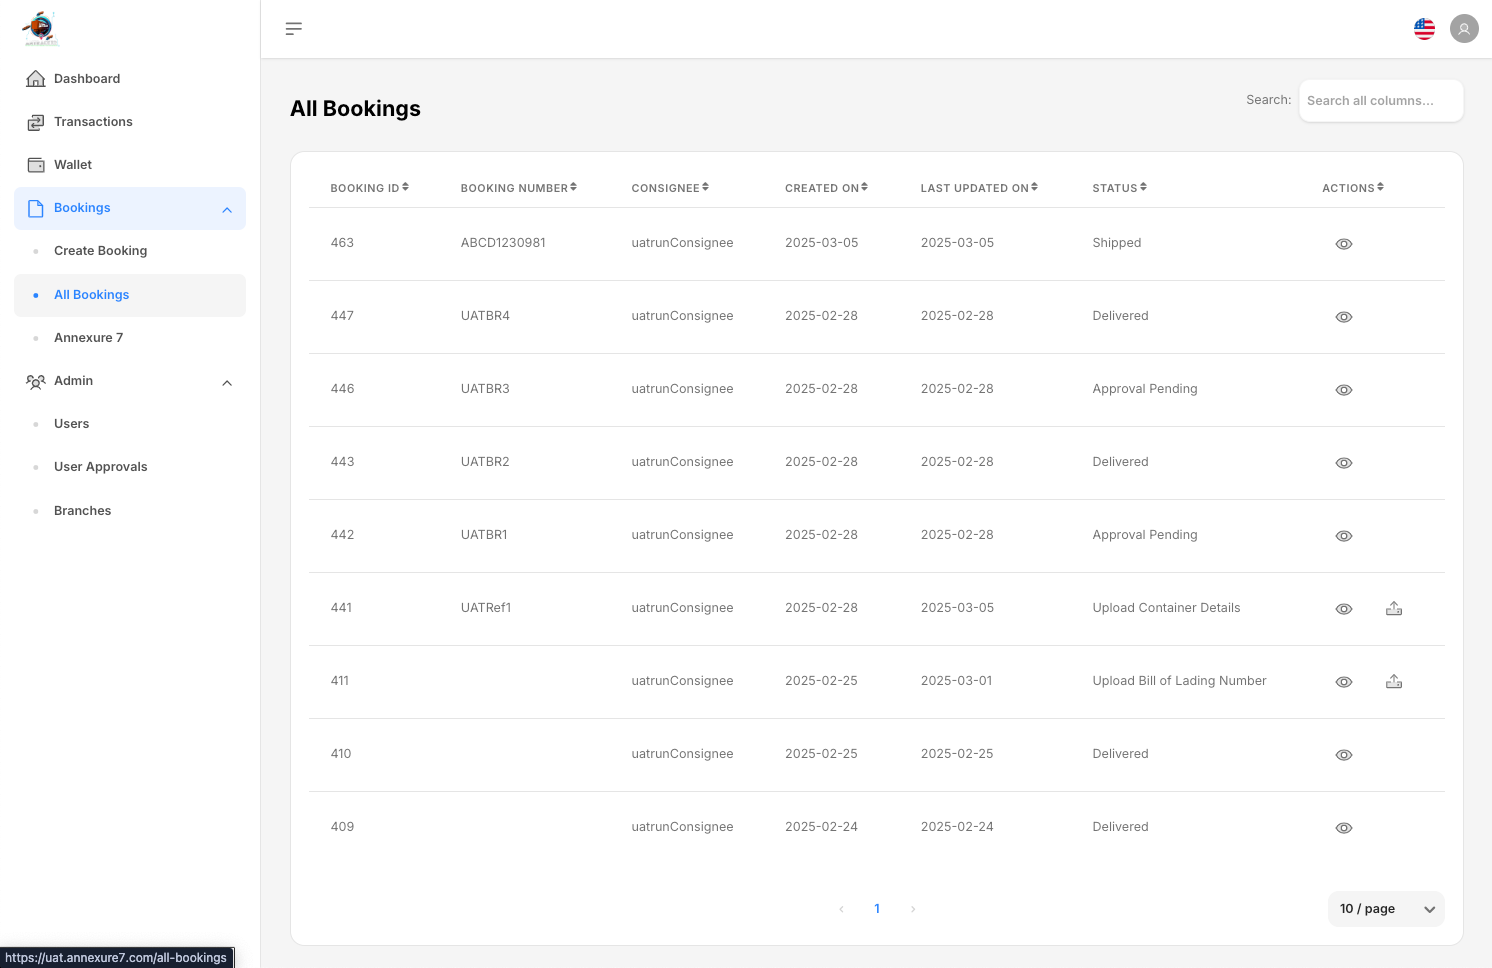Collapse the Bookings sidebar section
The width and height of the screenshot is (1492, 968).
(227, 209)
